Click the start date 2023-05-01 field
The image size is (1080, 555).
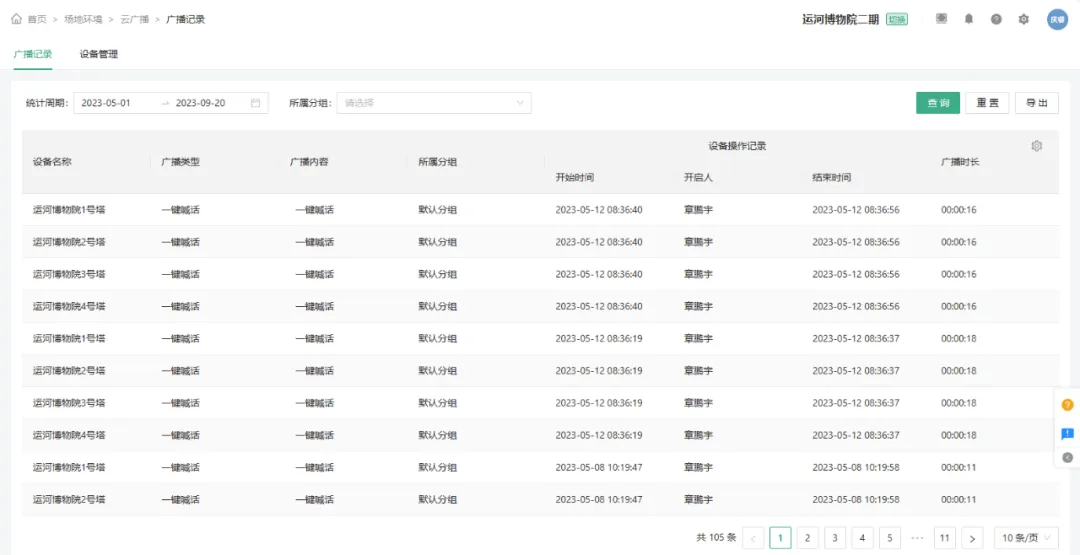[106, 103]
